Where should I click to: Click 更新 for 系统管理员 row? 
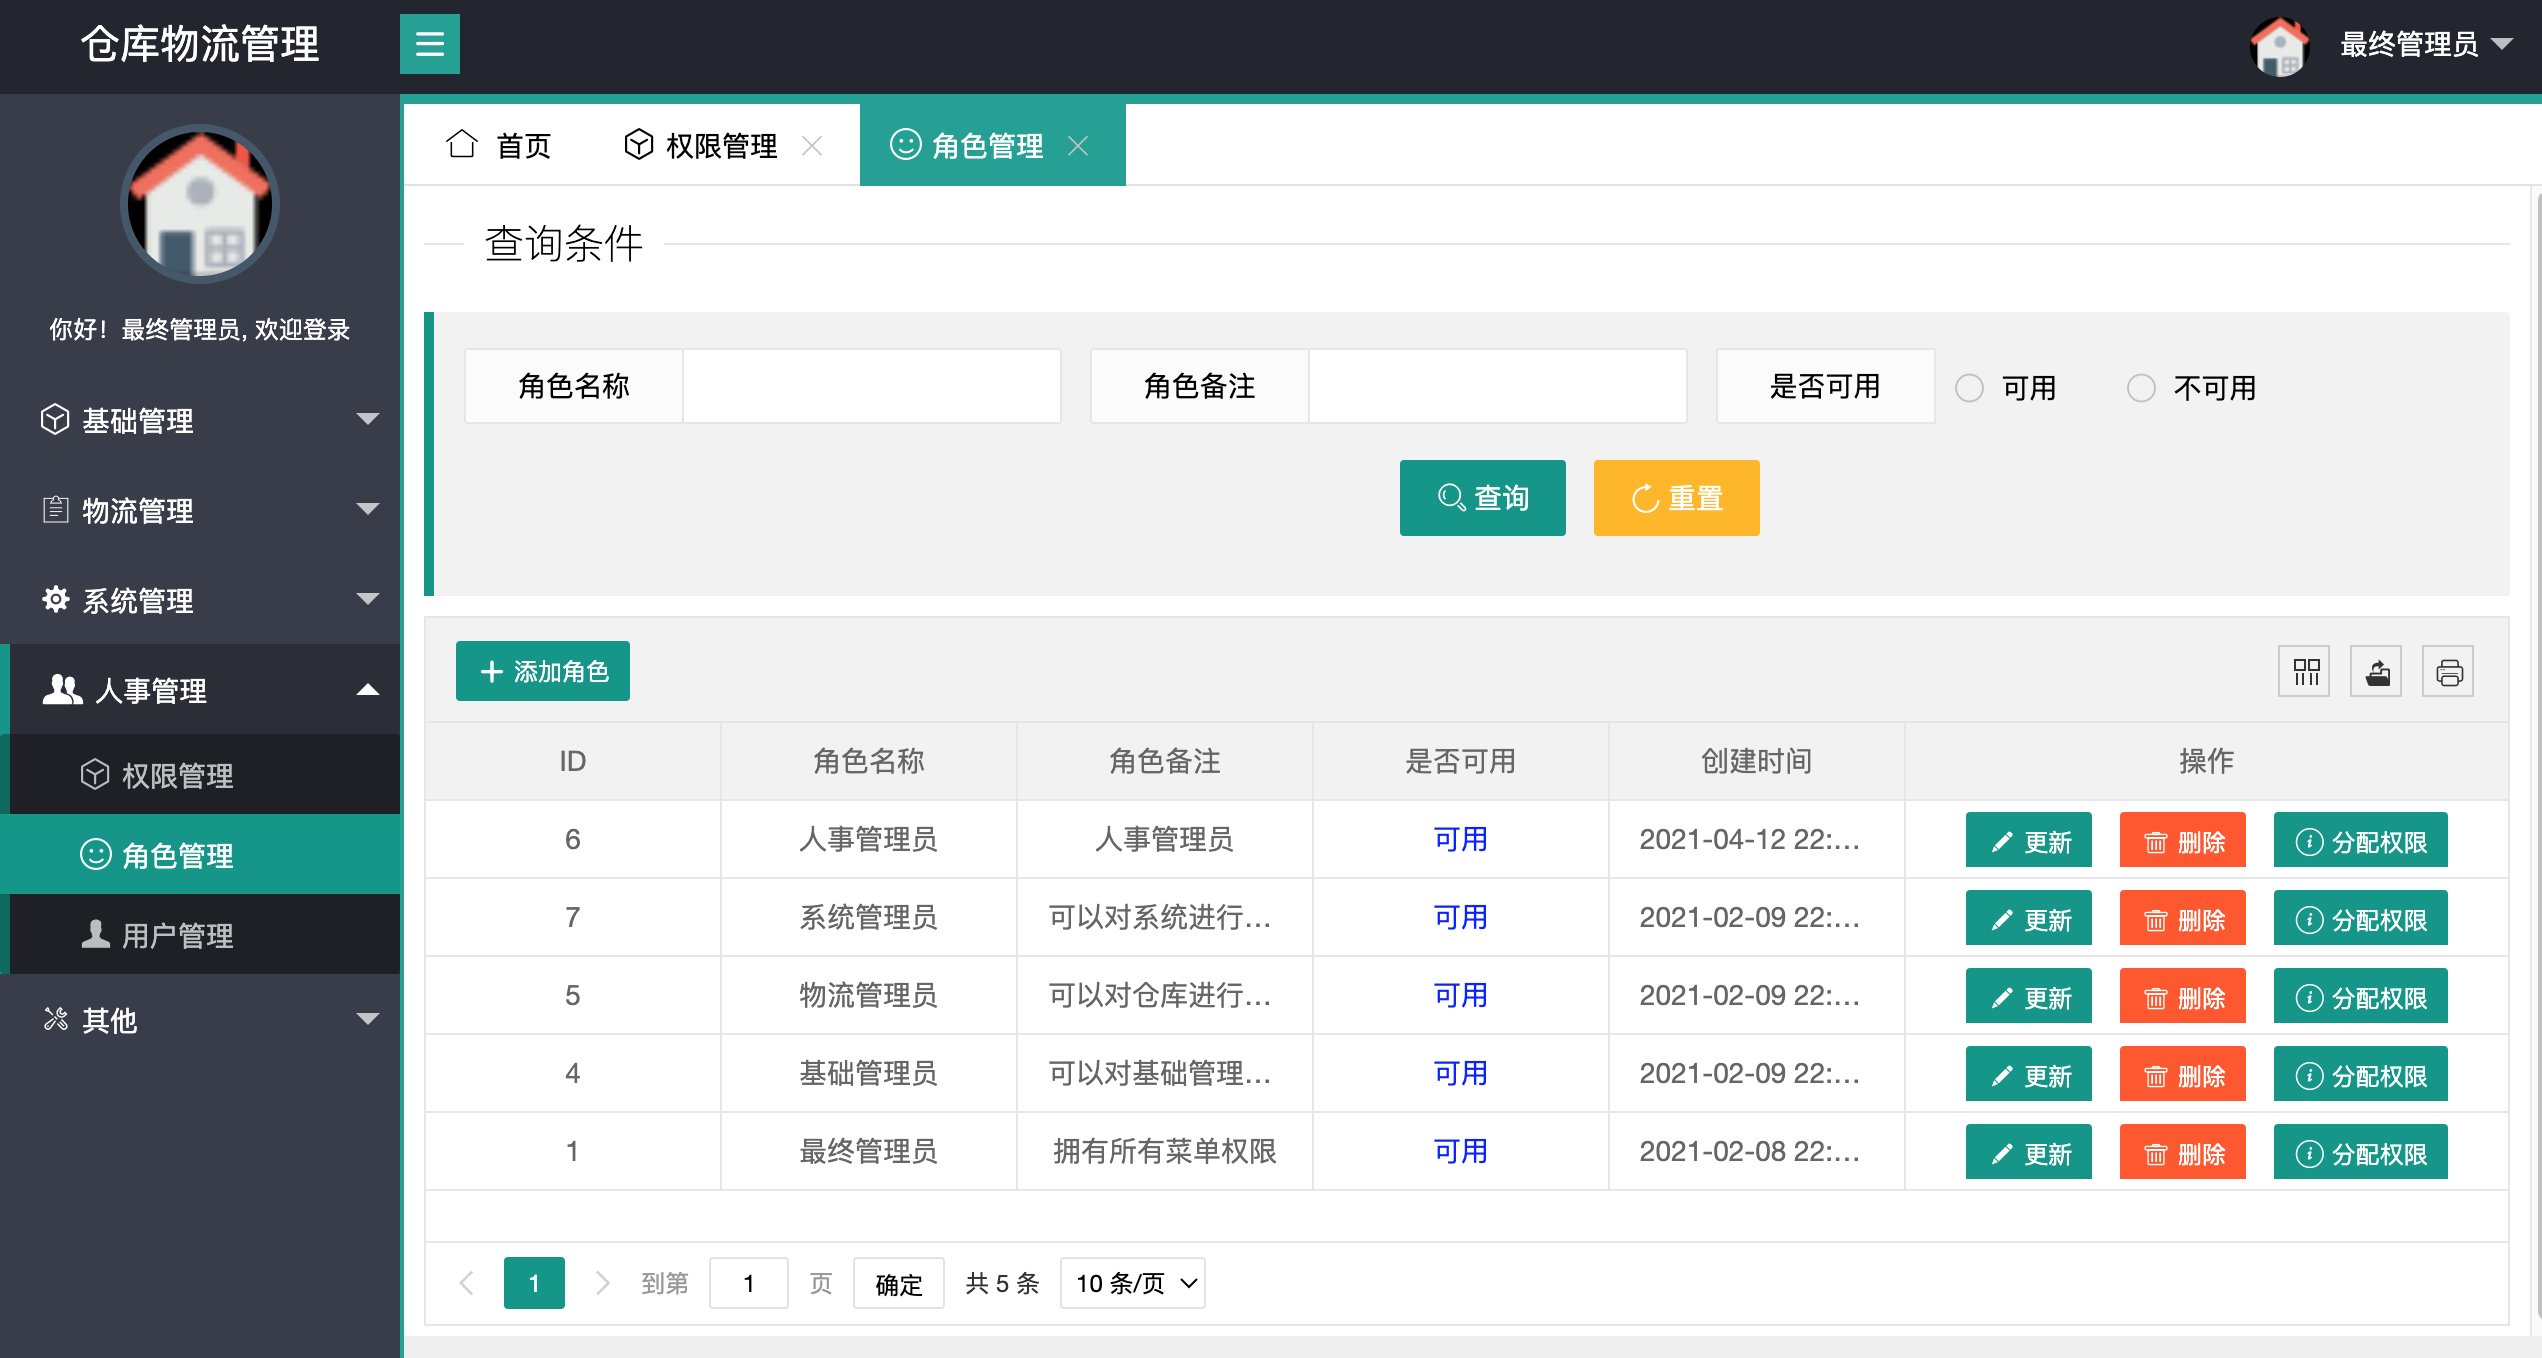pyautogui.click(x=2029, y=918)
